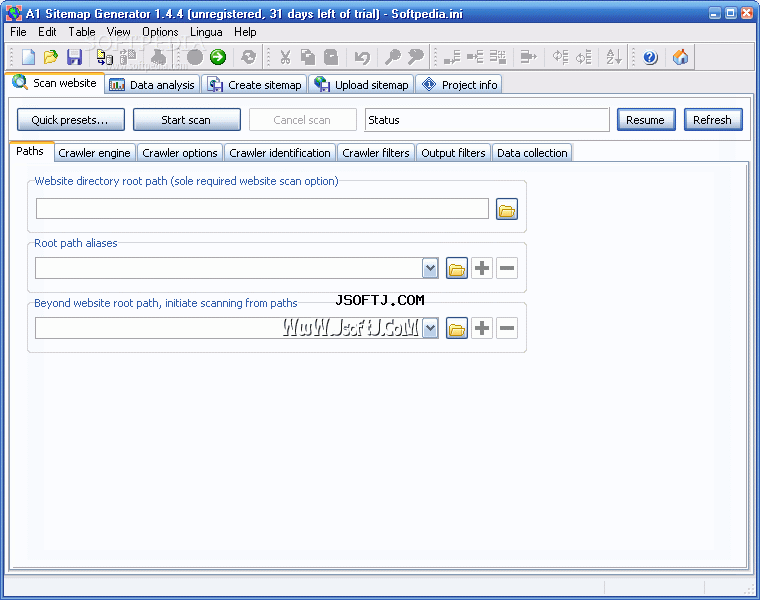The width and height of the screenshot is (760, 600).
Task: Click the greyed refresh arrows toolbar icon
Action: coord(249,57)
